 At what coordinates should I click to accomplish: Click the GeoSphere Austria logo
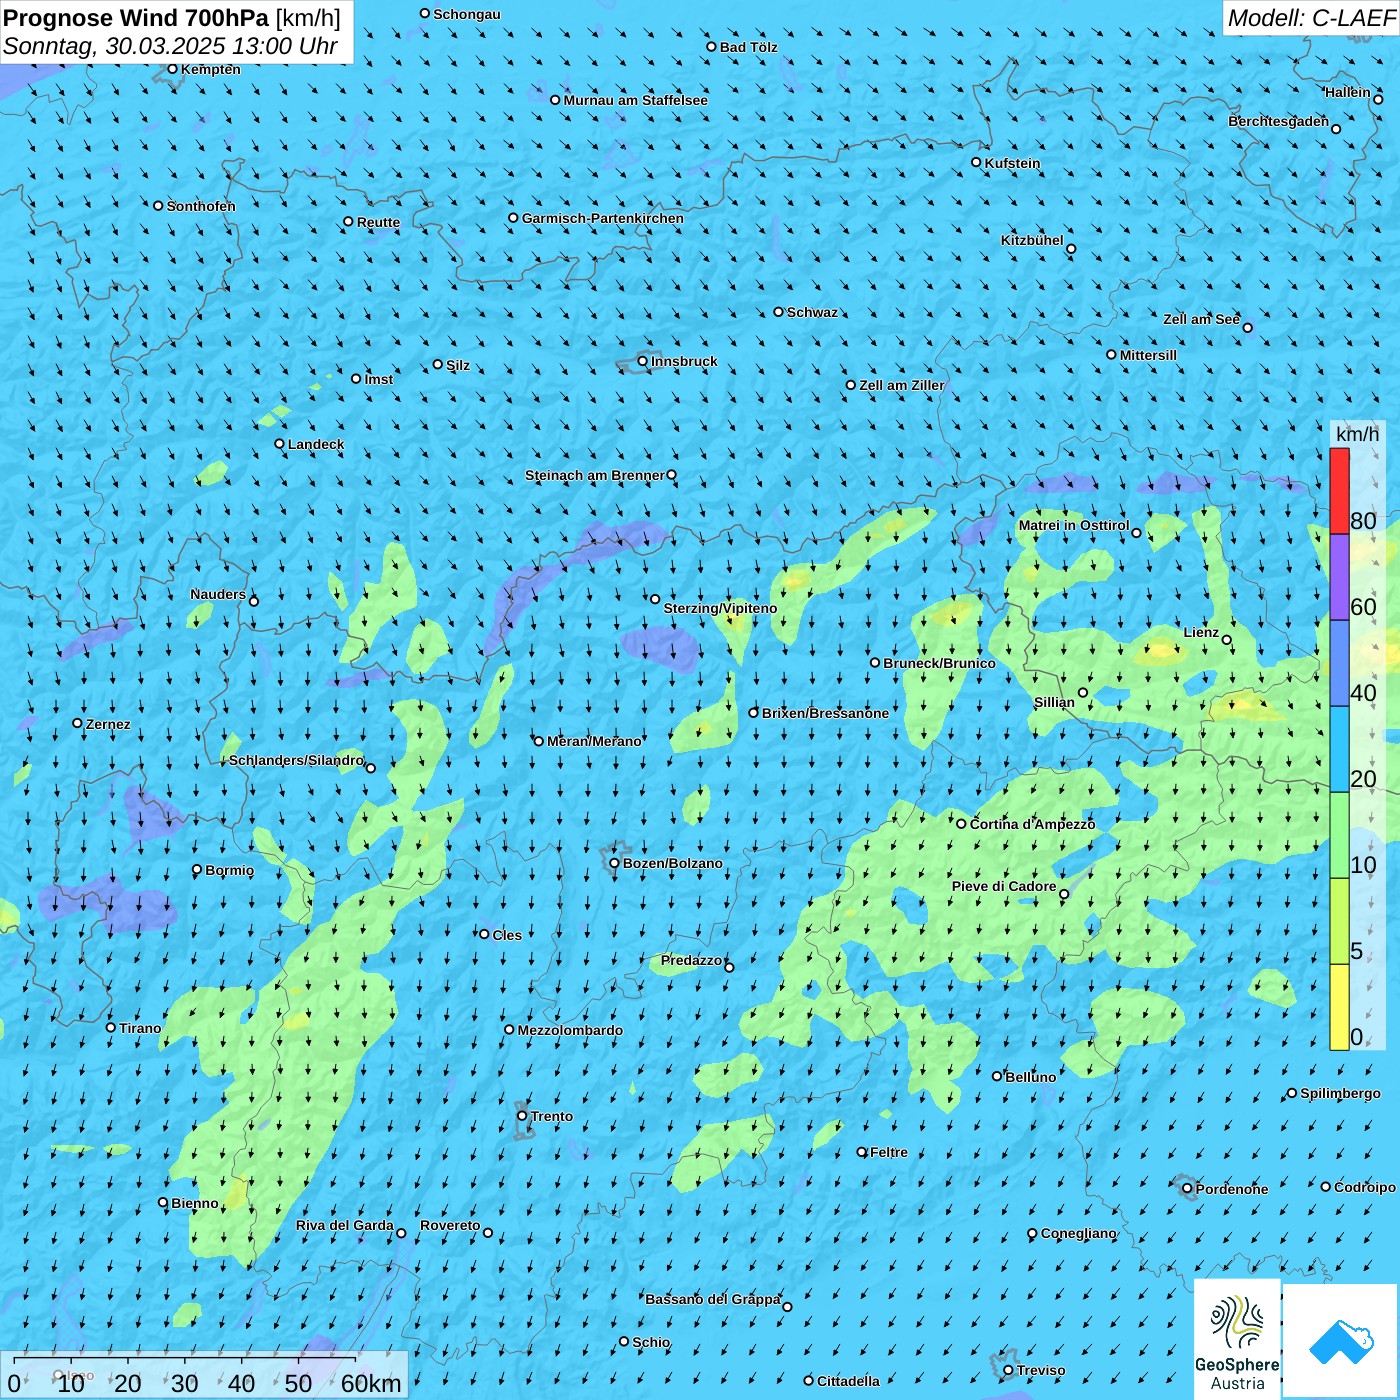pos(1237,1340)
